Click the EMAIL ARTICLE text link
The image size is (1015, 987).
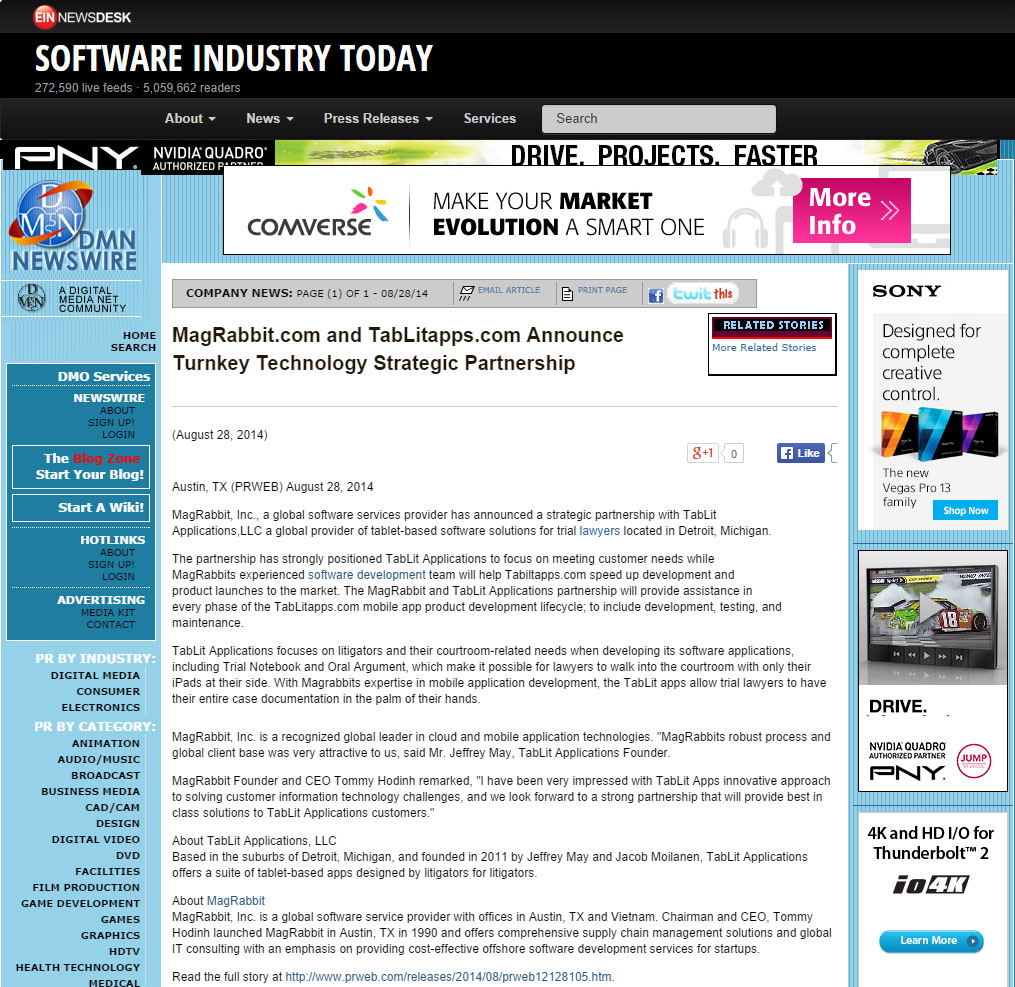pyautogui.click(x=509, y=290)
